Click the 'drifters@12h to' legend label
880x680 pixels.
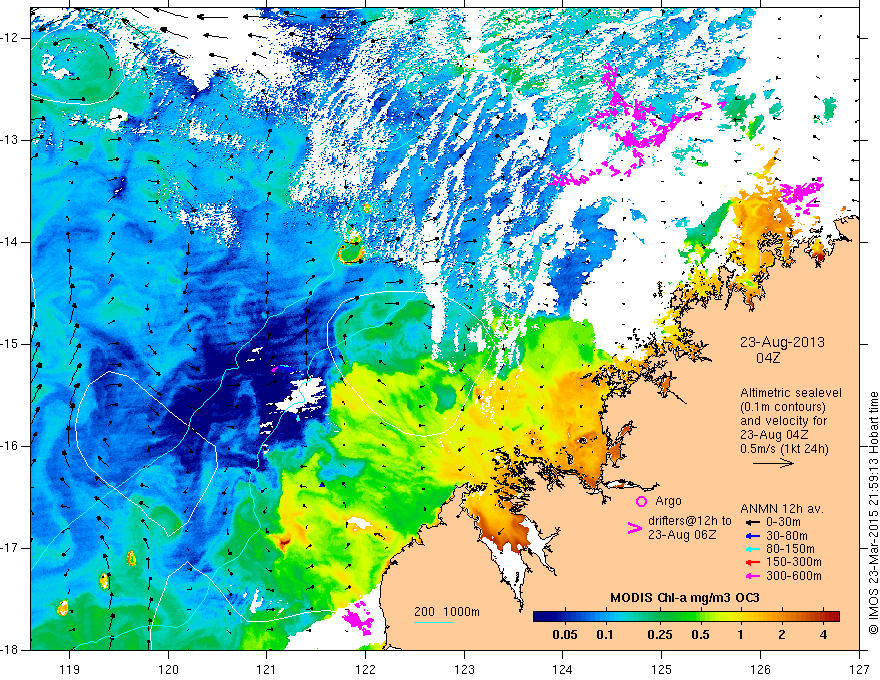click(x=690, y=521)
